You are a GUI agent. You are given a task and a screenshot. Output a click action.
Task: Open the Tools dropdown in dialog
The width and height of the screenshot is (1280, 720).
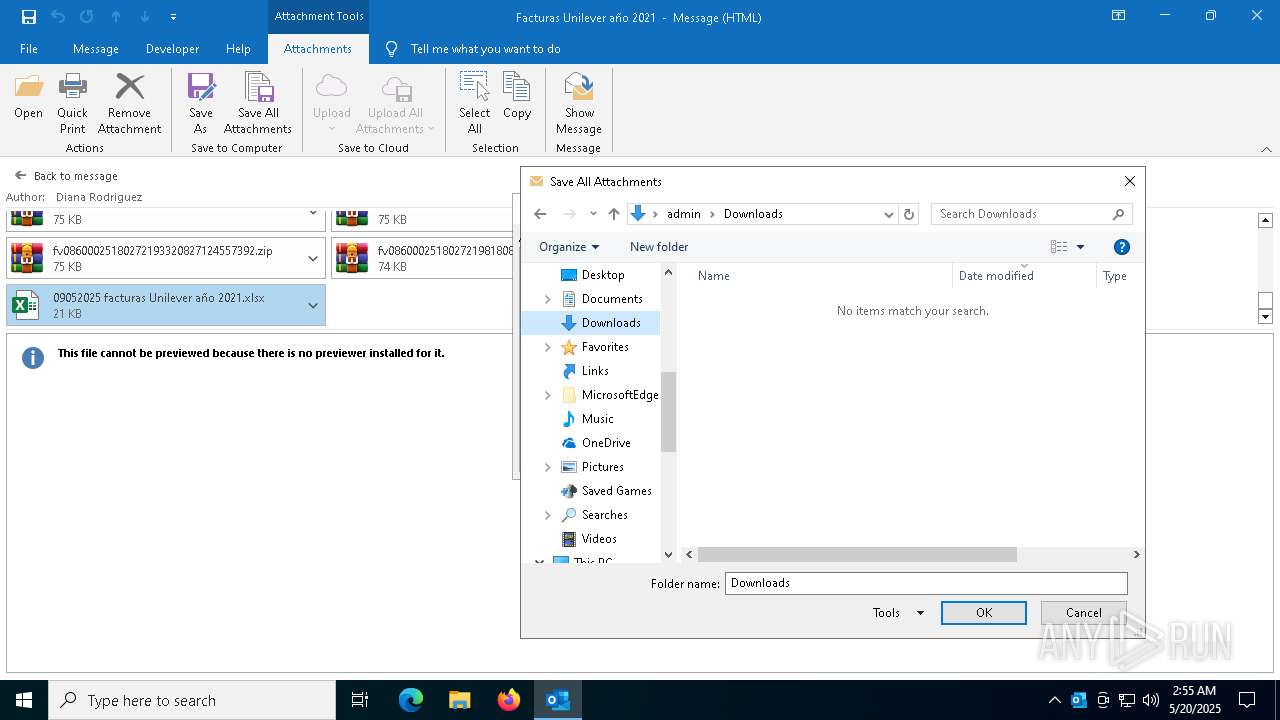coord(898,613)
